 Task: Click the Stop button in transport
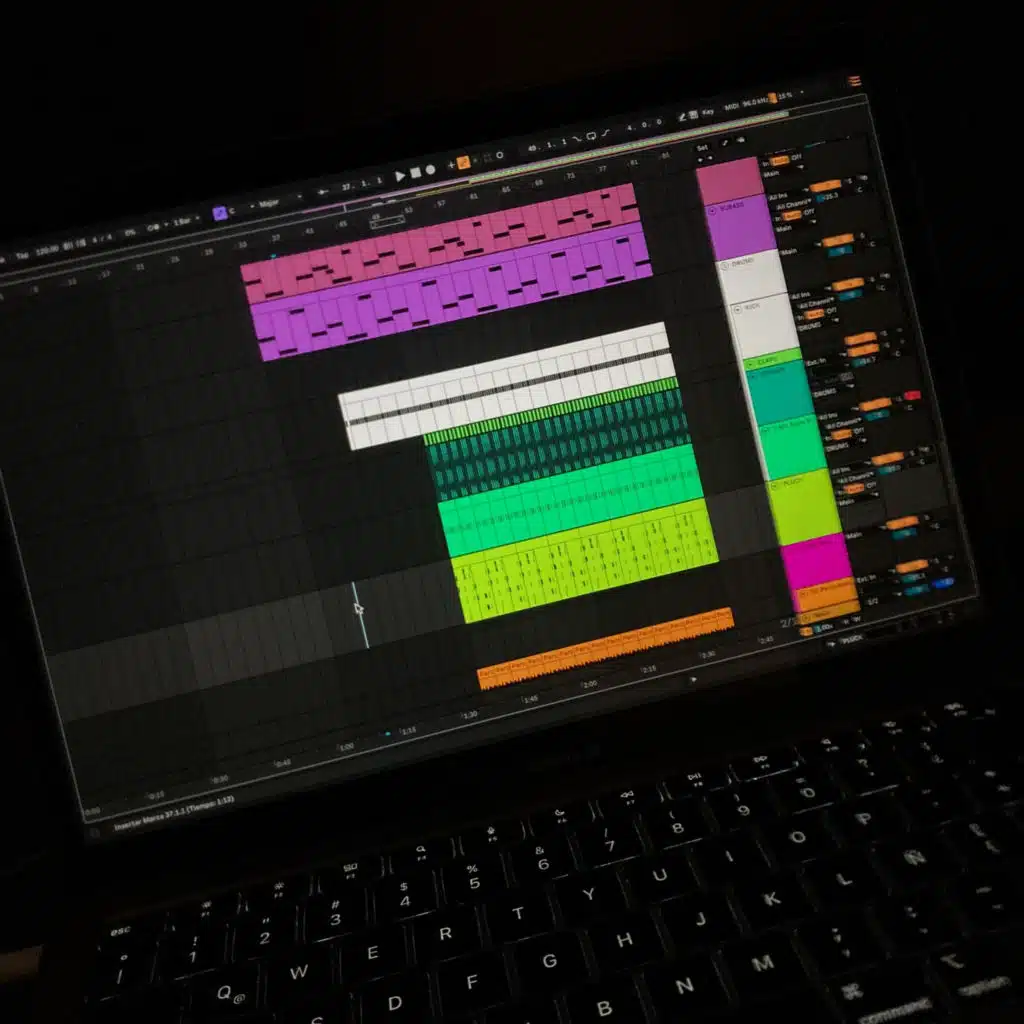[x=415, y=173]
